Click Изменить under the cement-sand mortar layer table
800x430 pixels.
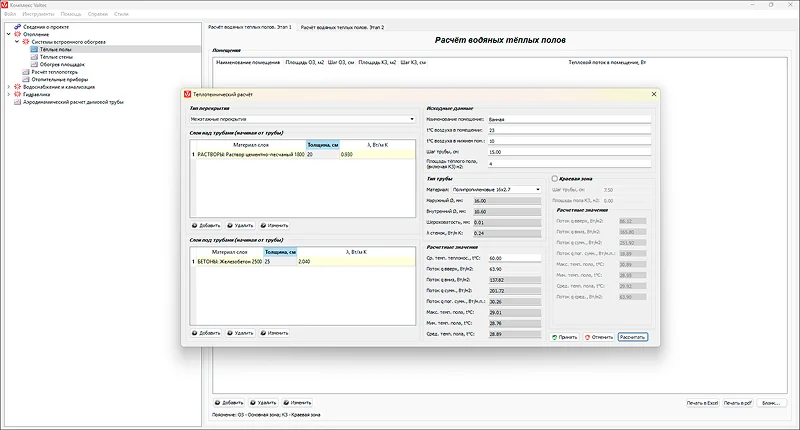coord(274,225)
